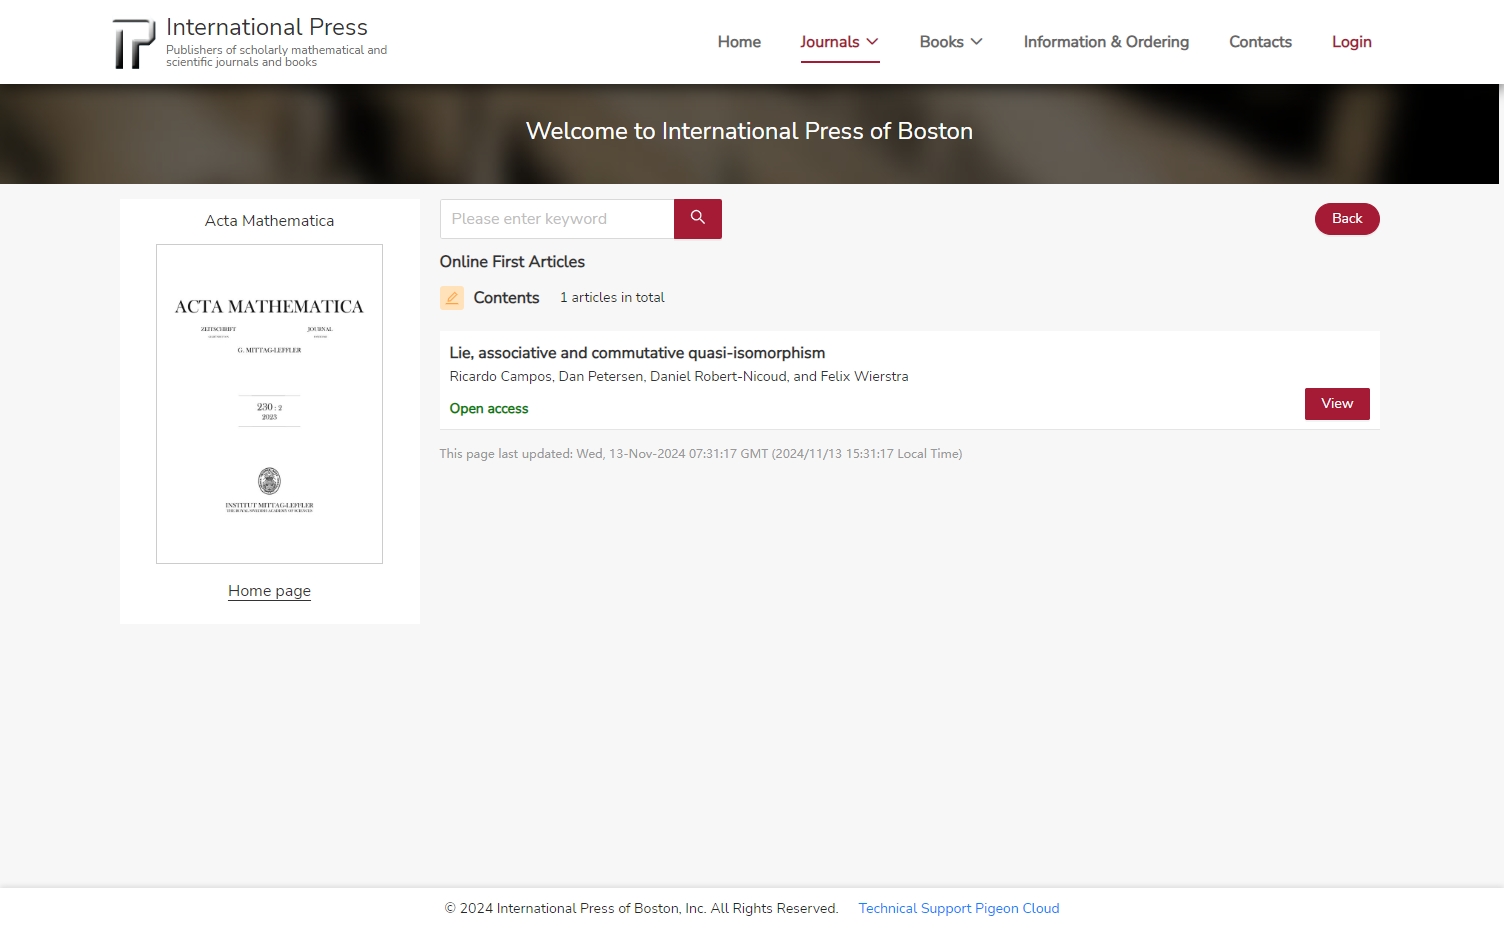Click the Contents label
The width and height of the screenshot is (1504, 930).
pos(506,298)
